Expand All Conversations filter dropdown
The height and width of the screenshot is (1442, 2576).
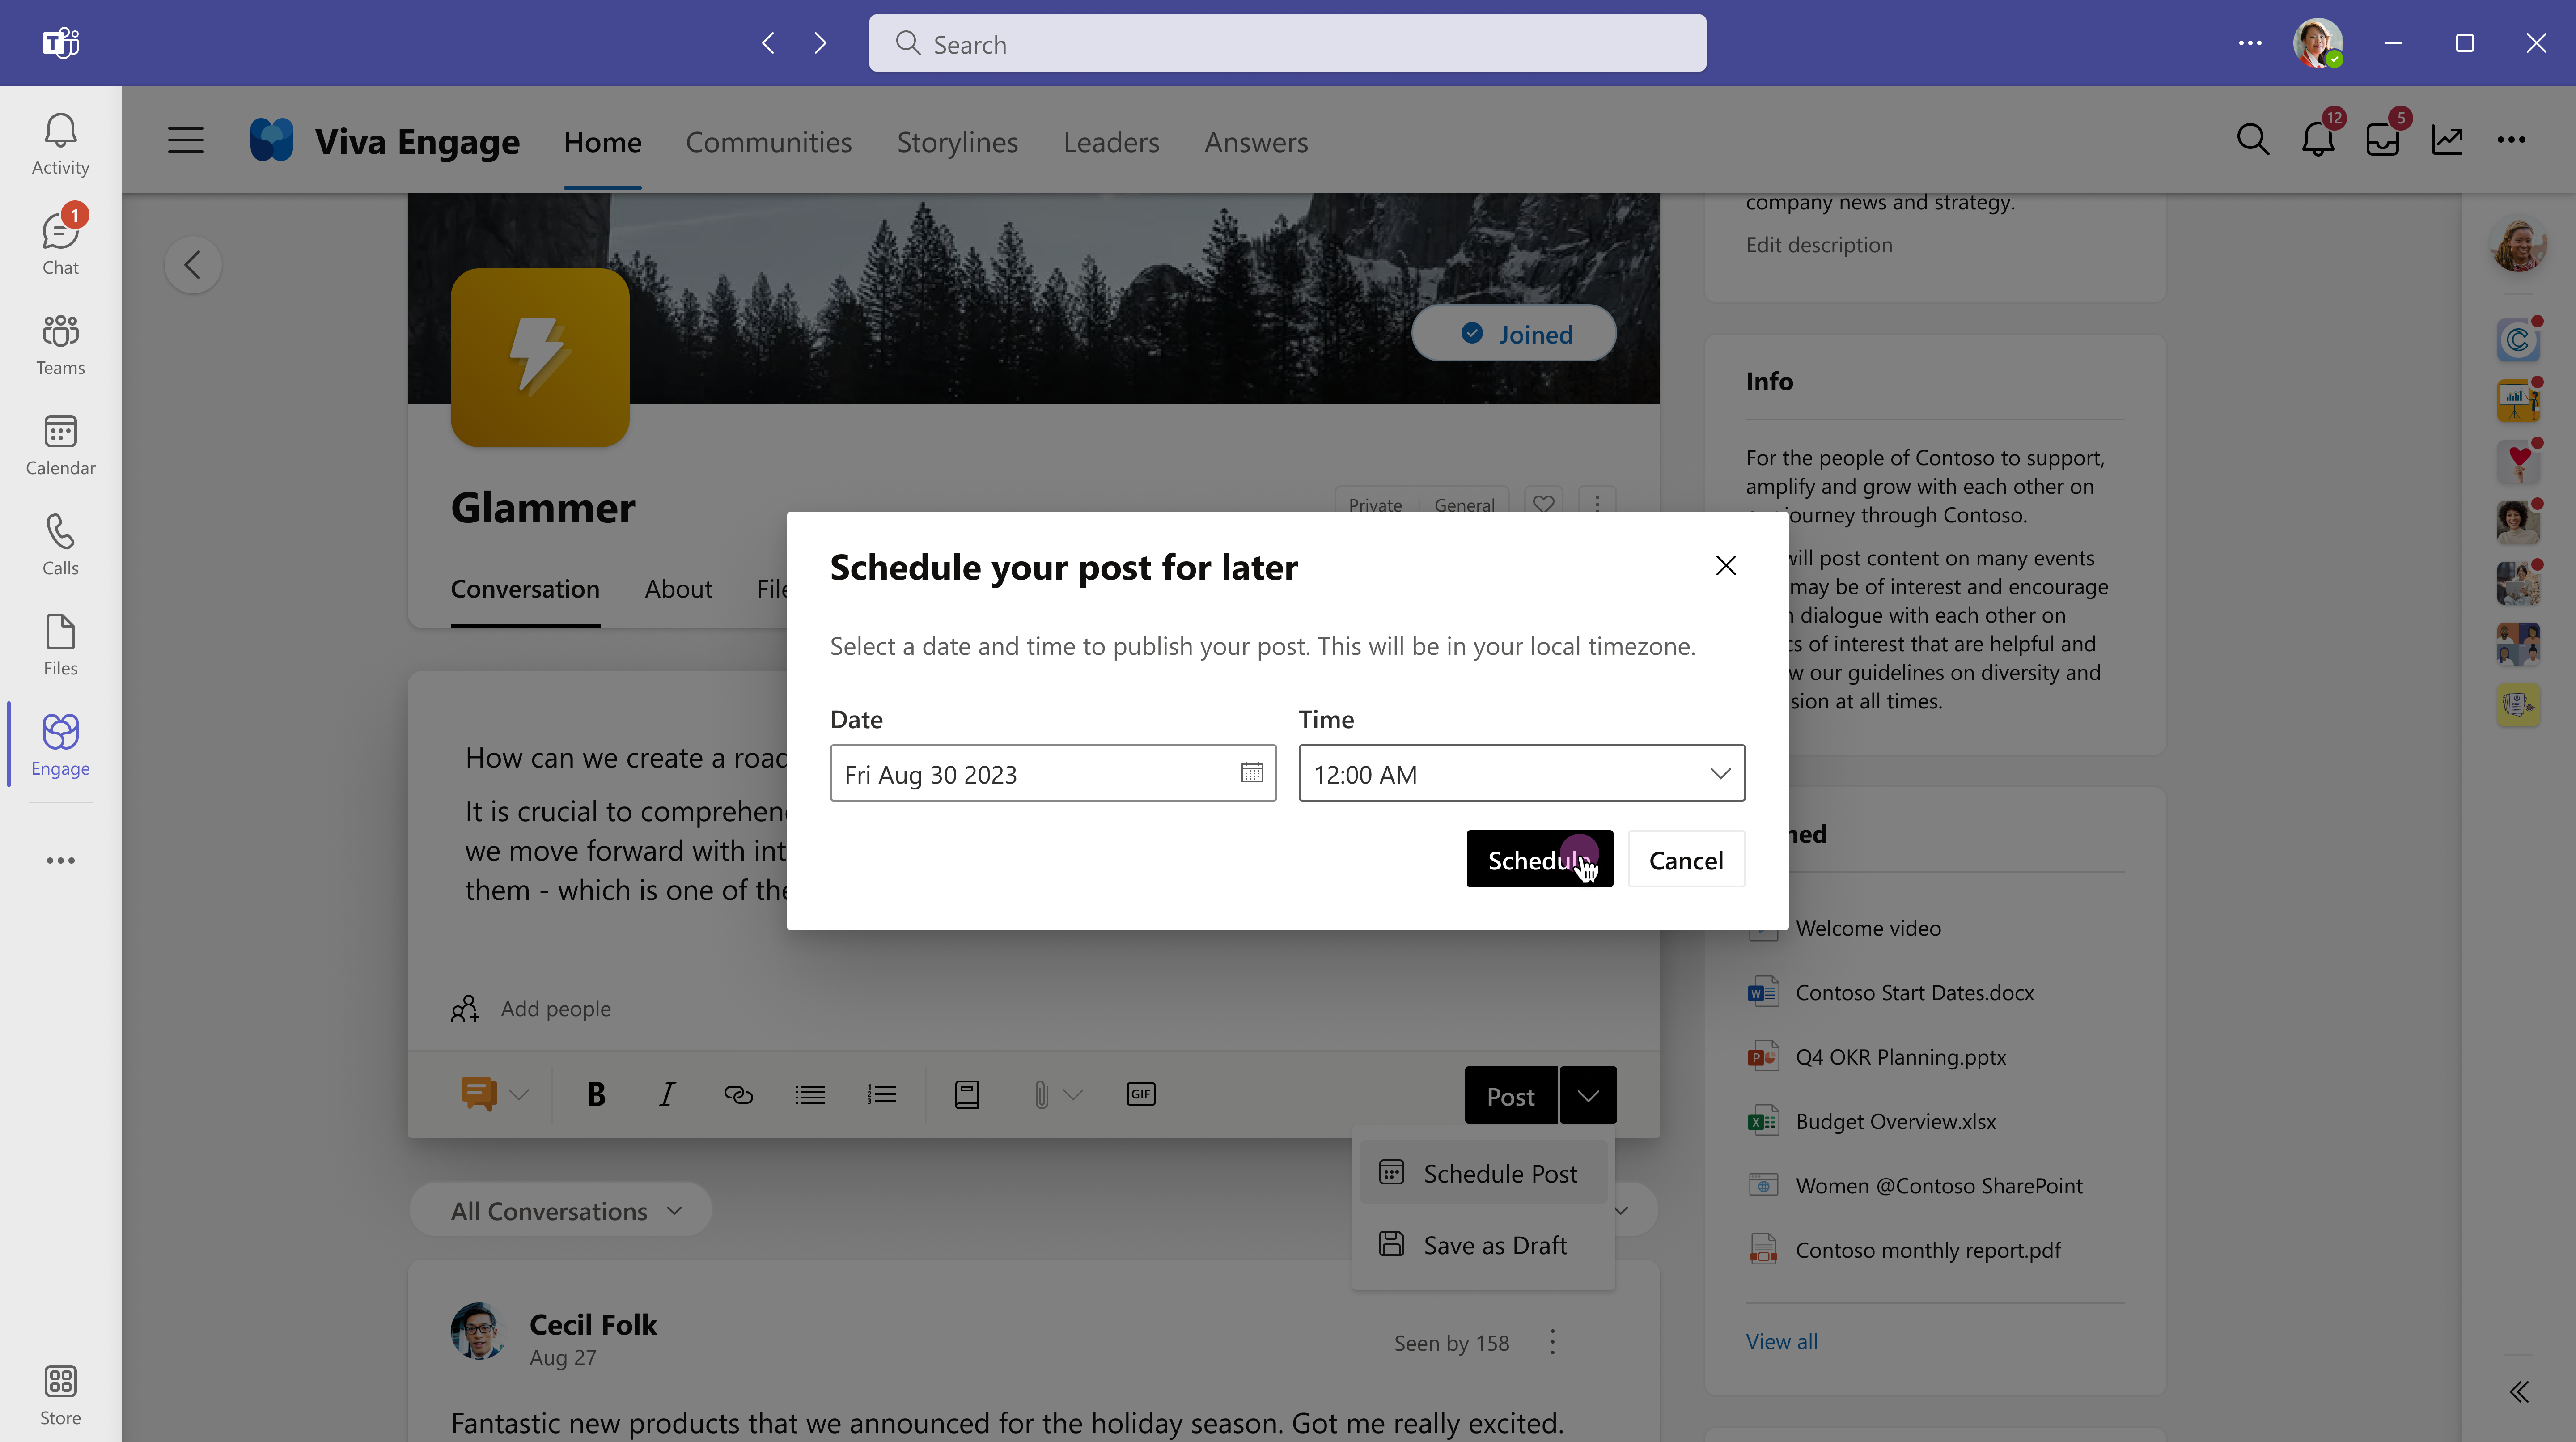674,1210
